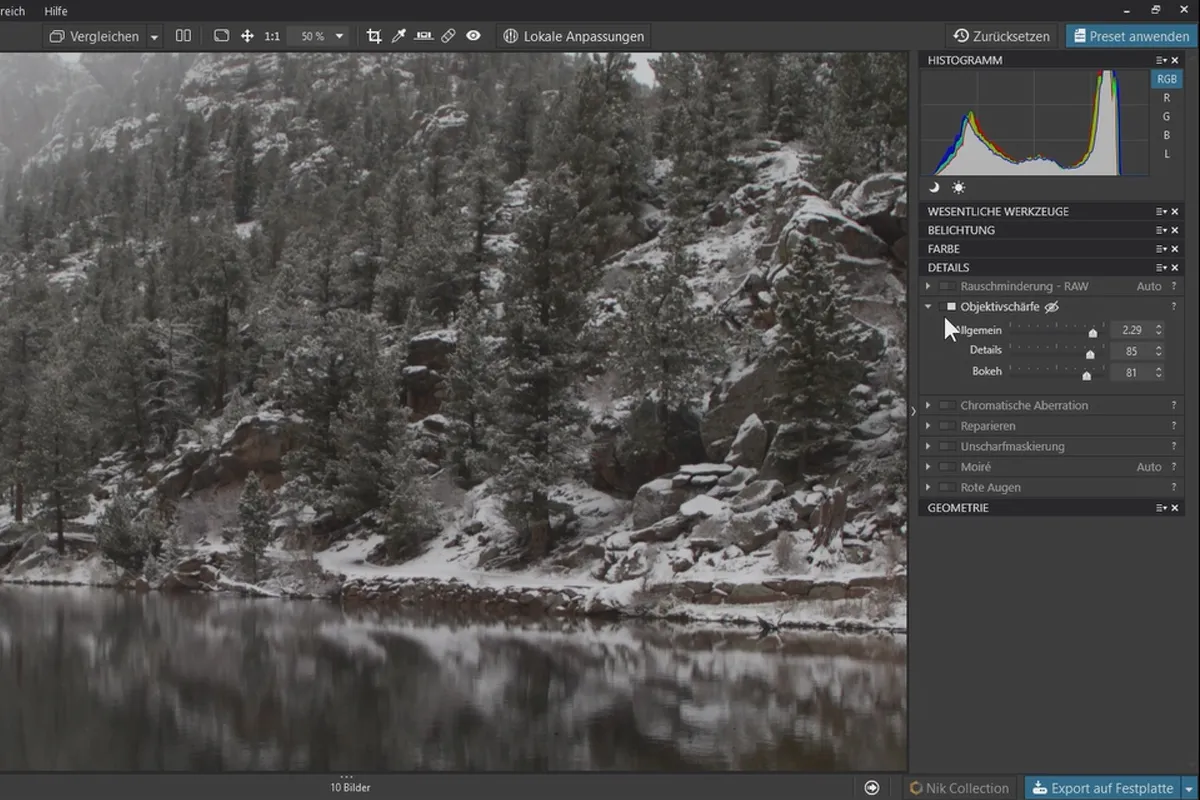Image resolution: width=1200 pixels, height=800 pixels.
Task: Select R histogram channel
Action: click(x=1166, y=98)
